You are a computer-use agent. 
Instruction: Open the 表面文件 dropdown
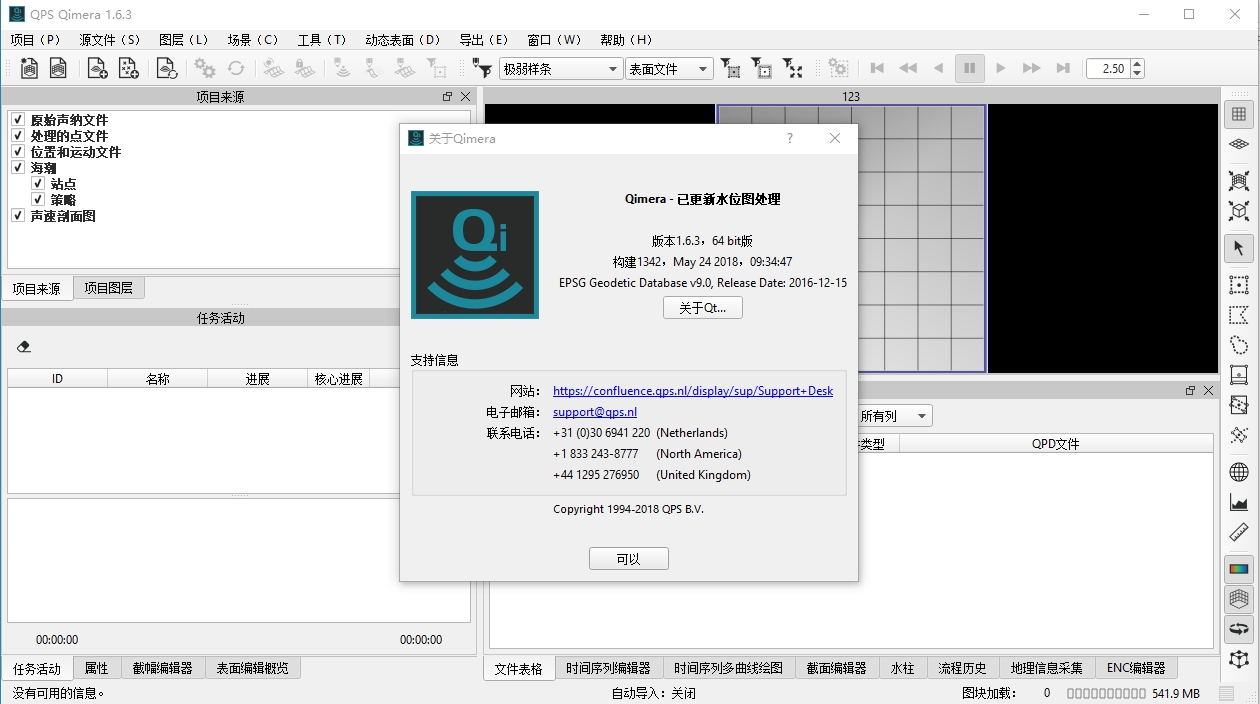coord(669,69)
